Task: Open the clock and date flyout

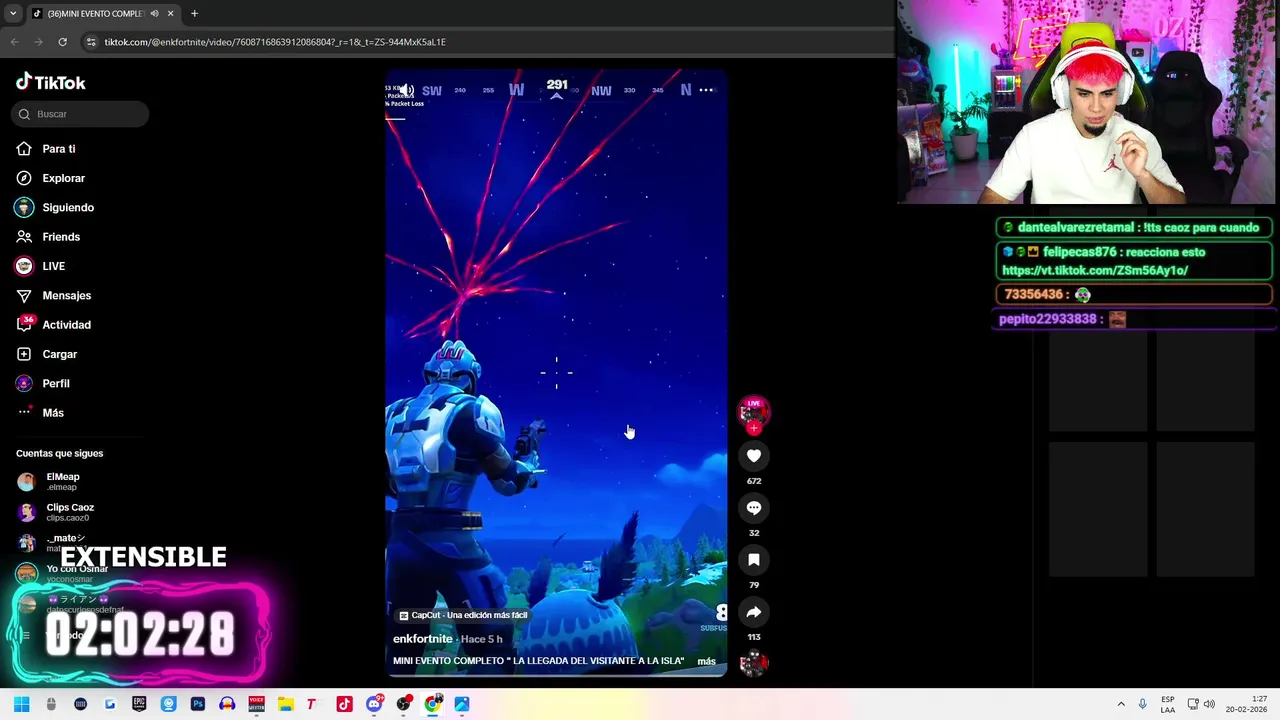Action: click(x=1247, y=704)
